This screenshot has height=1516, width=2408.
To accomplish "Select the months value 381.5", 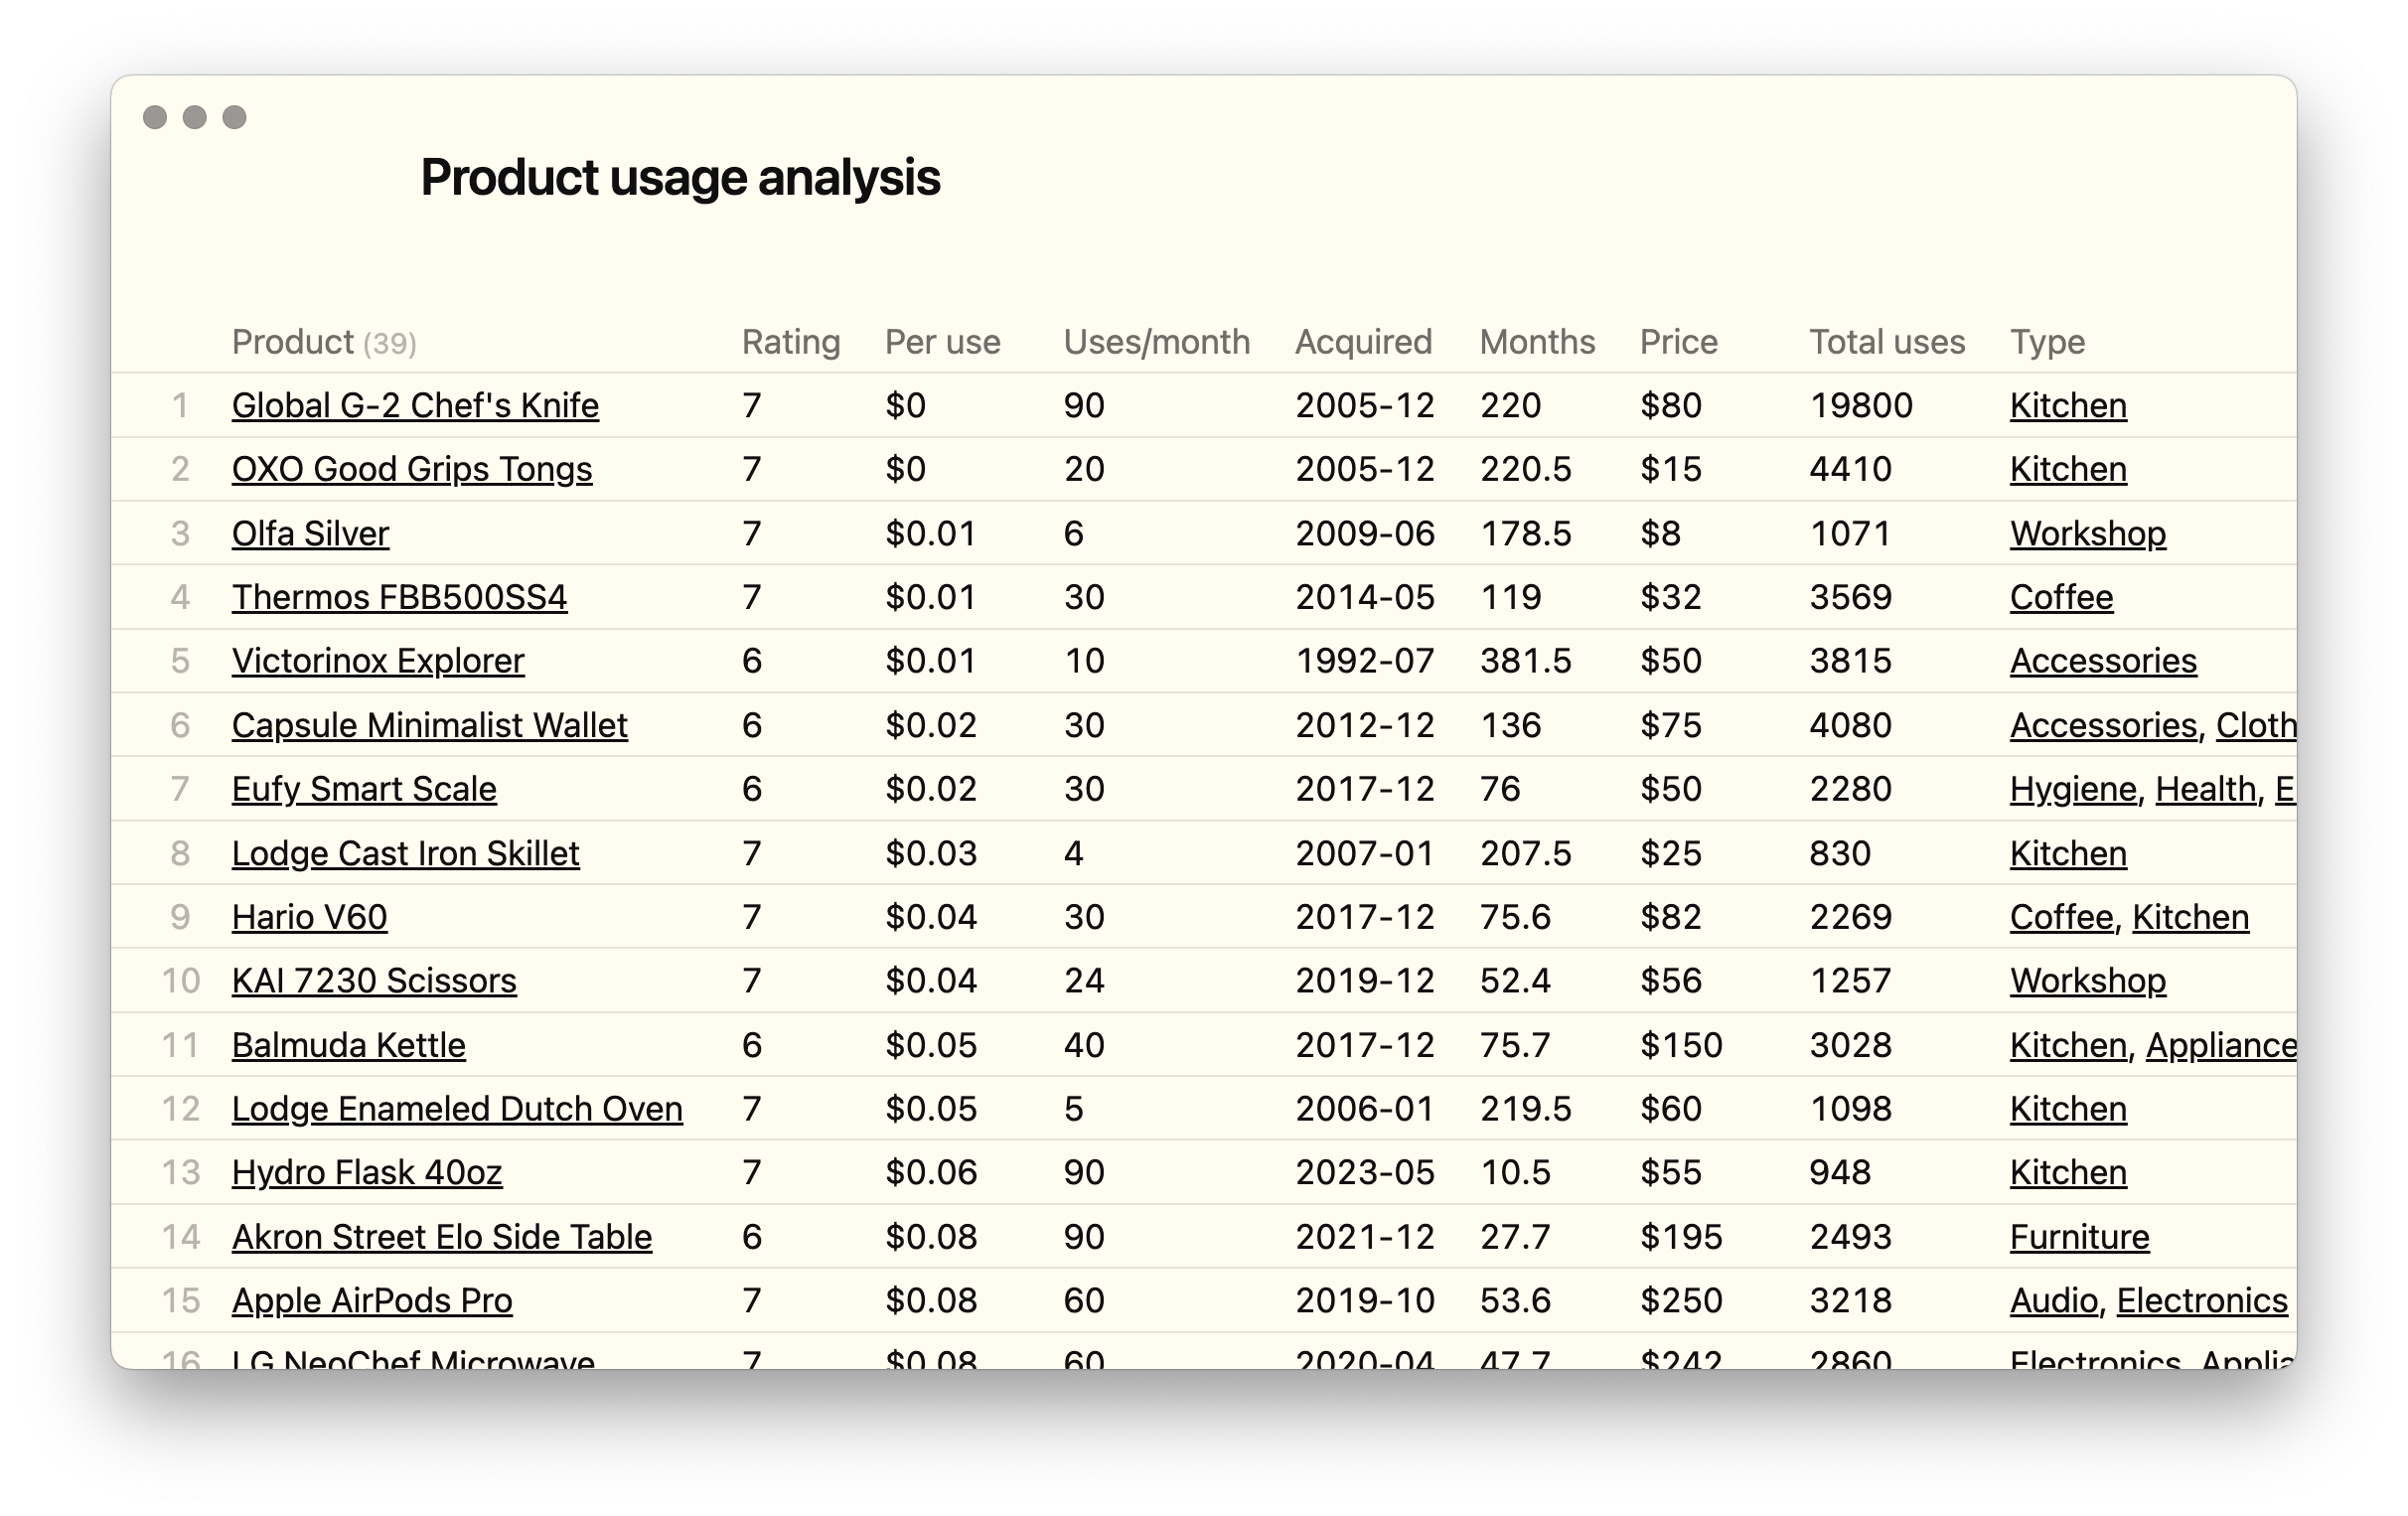I will [x=1526, y=661].
